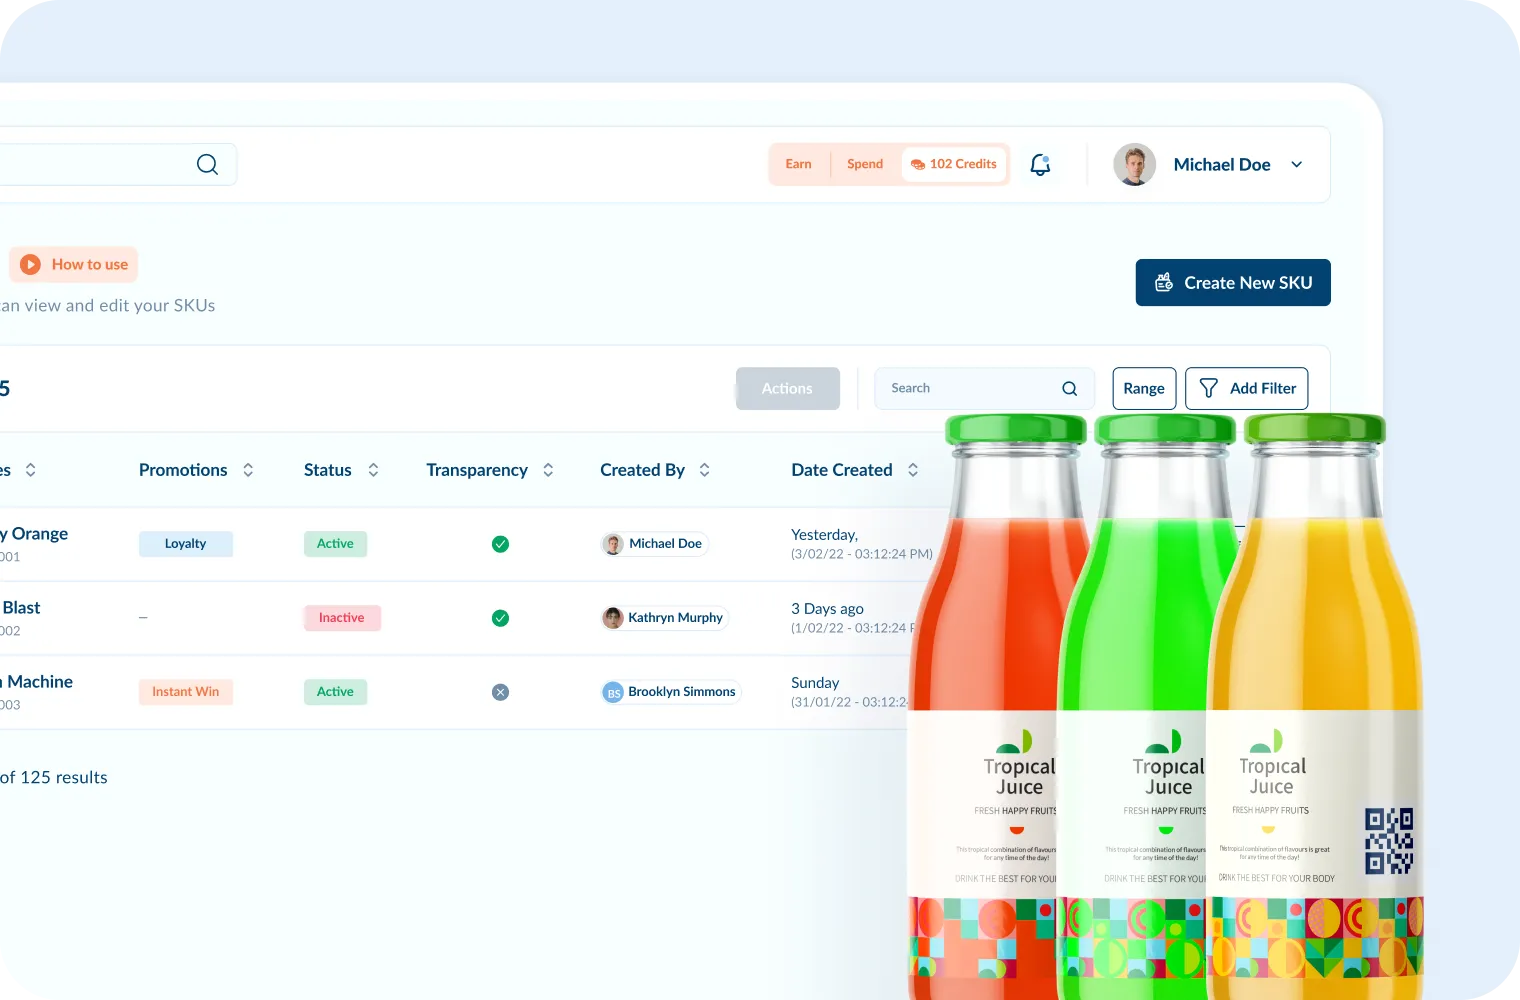Click Active status in Loyalty row
This screenshot has height=1000, width=1520.
(x=335, y=544)
